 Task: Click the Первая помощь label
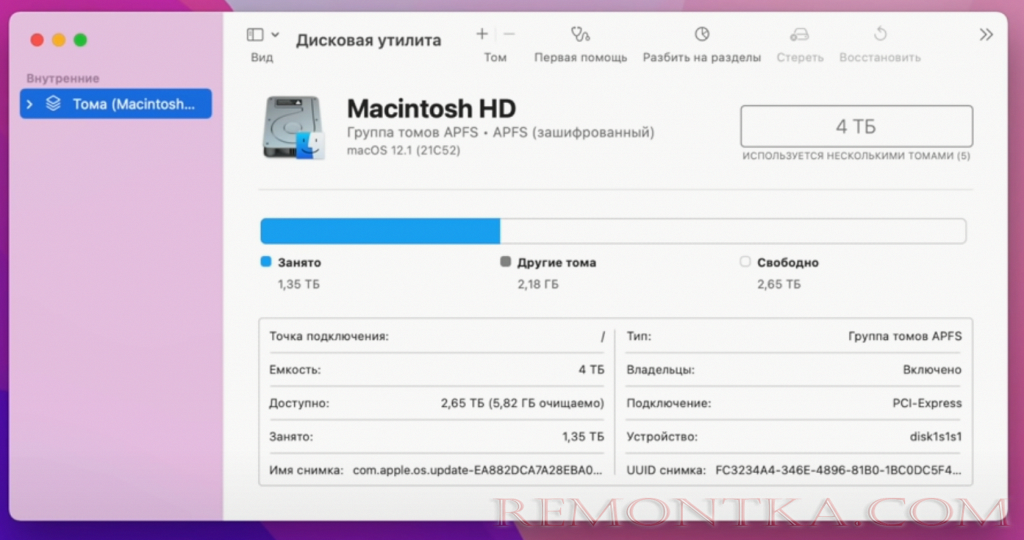(581, 57)
